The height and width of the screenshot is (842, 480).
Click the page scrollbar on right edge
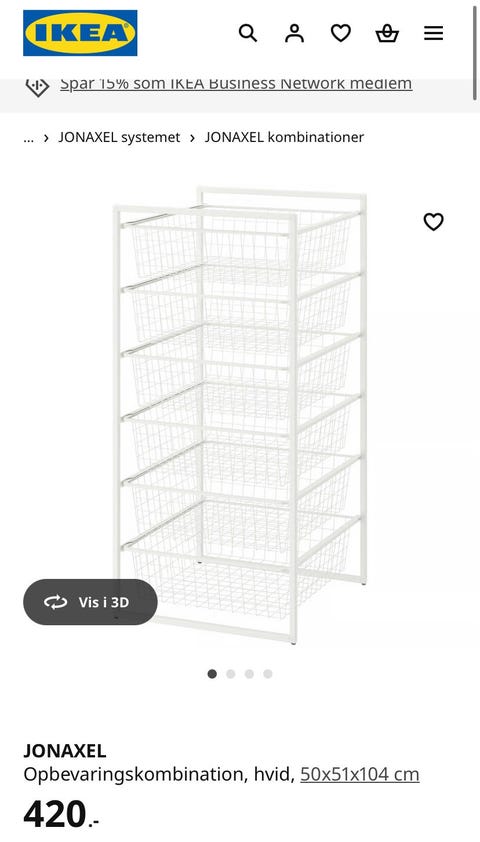click(x=475, y=51)
